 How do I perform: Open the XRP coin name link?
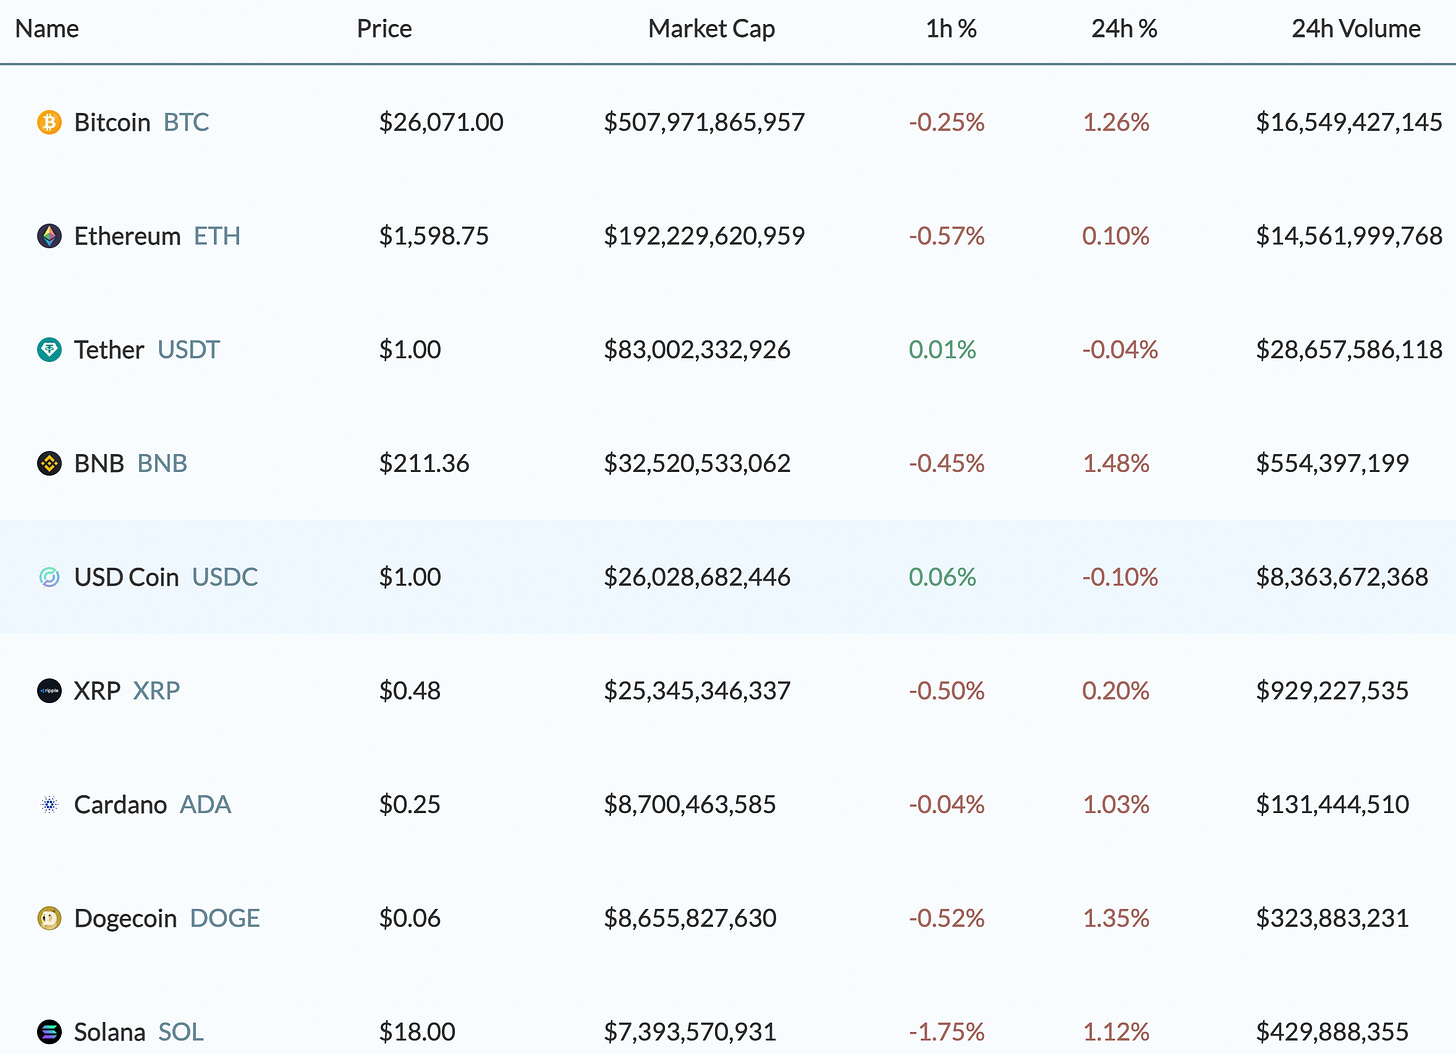coord(97,691)
